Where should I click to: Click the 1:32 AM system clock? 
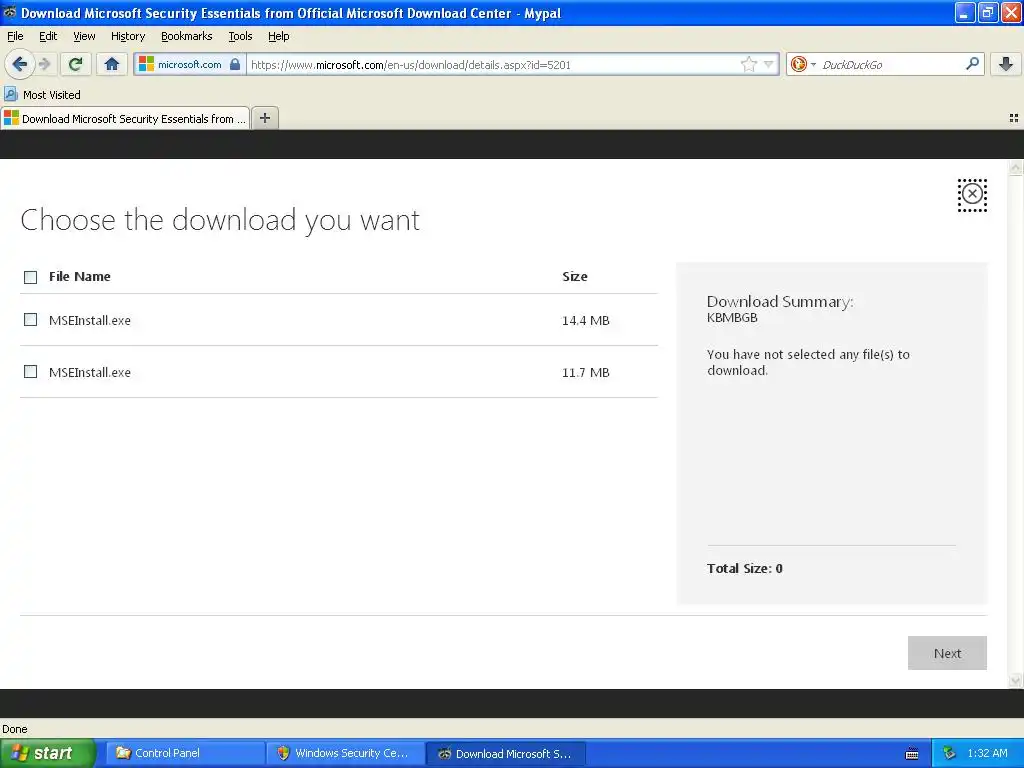pyautogui.click(x=987, y=753)
